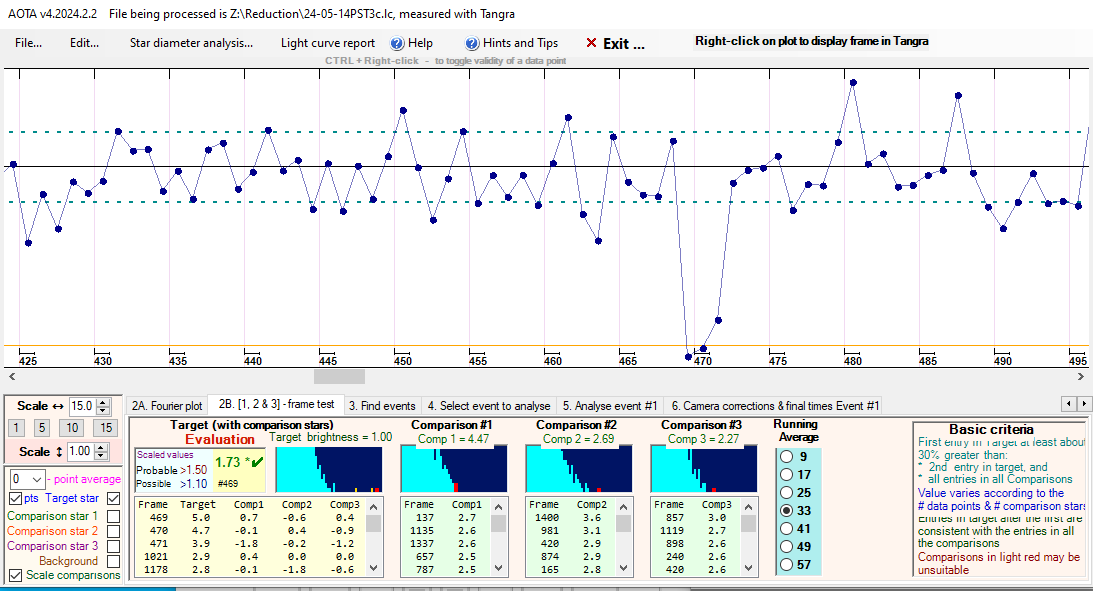Enable the Comparison star 2 checkbox
The height and width of the screenshot is (591, 1093).
pyautogui.click(x=114, y=531)
